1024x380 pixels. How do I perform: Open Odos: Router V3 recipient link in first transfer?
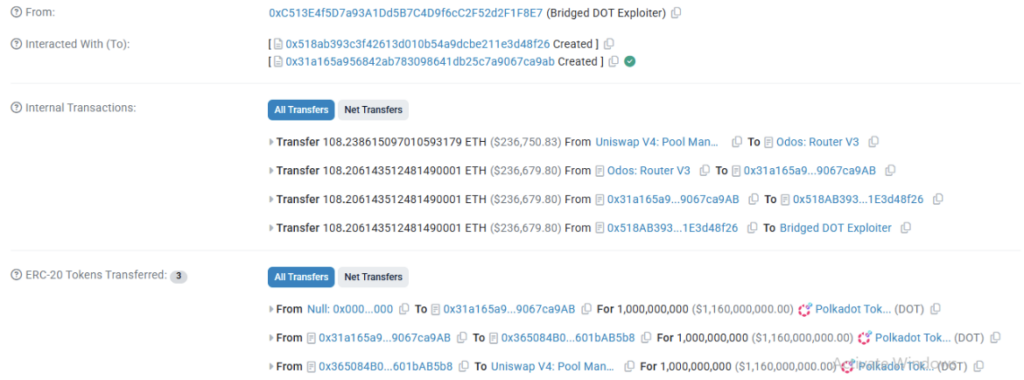coord(818,142)
